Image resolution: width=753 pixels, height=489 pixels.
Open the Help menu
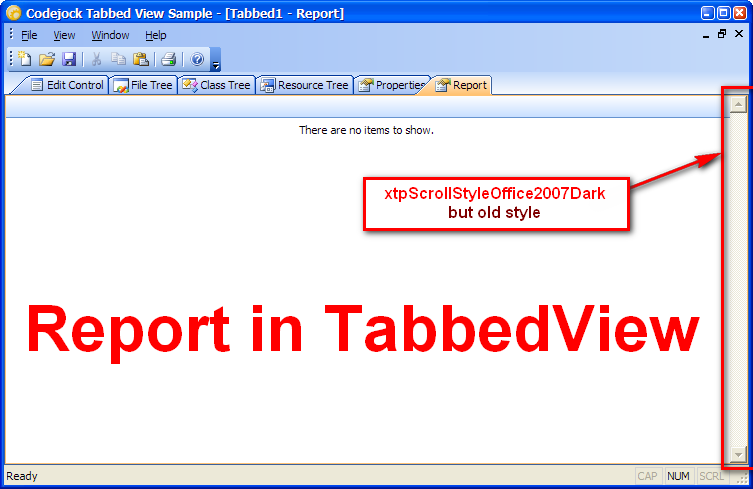[156, 35]
